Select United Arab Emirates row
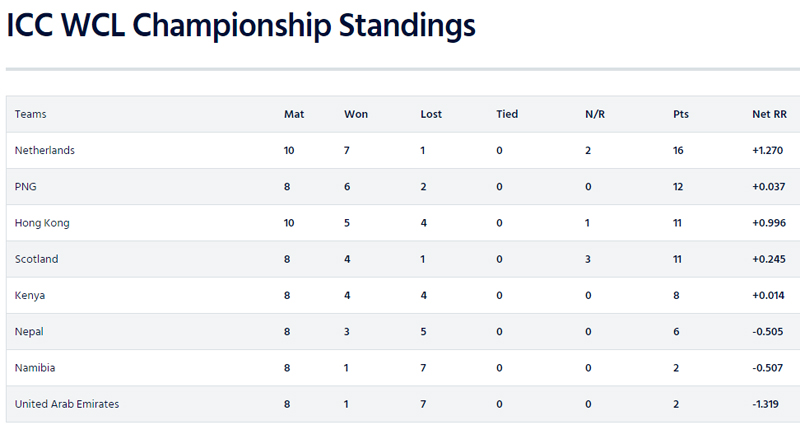This screenshot has height=439, width=800. point(67,404)
